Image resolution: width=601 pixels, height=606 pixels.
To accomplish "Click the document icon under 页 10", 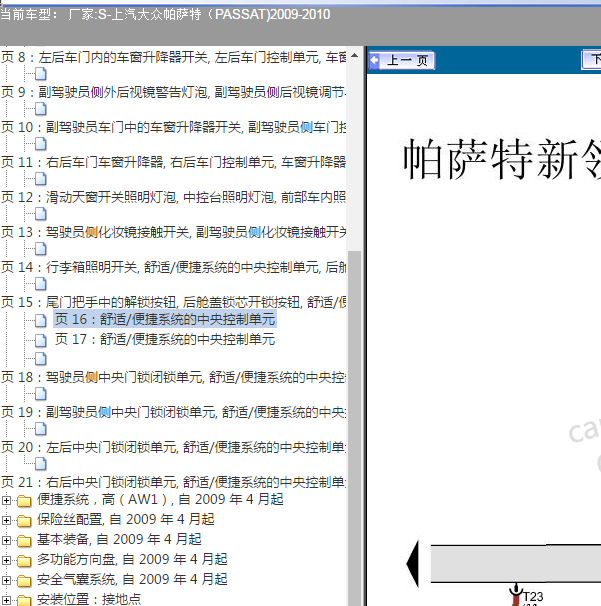I will click(41, 144).
